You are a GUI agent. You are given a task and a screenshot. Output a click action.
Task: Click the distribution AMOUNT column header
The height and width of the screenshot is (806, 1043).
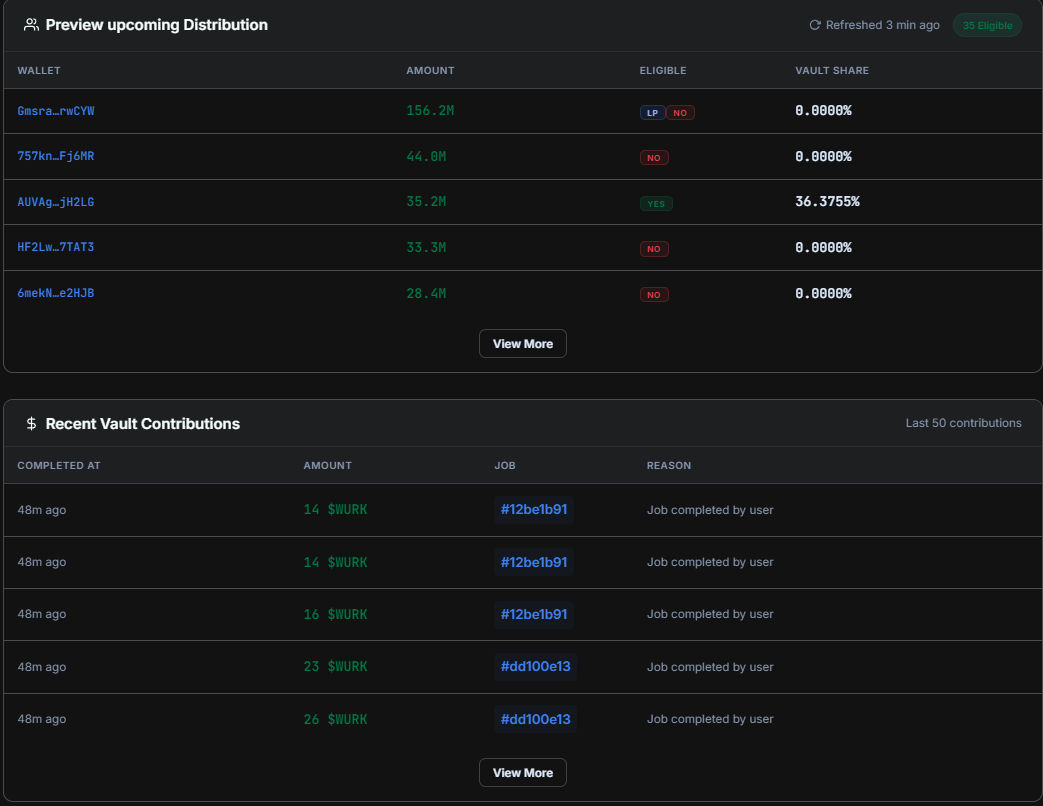point(430,70)
